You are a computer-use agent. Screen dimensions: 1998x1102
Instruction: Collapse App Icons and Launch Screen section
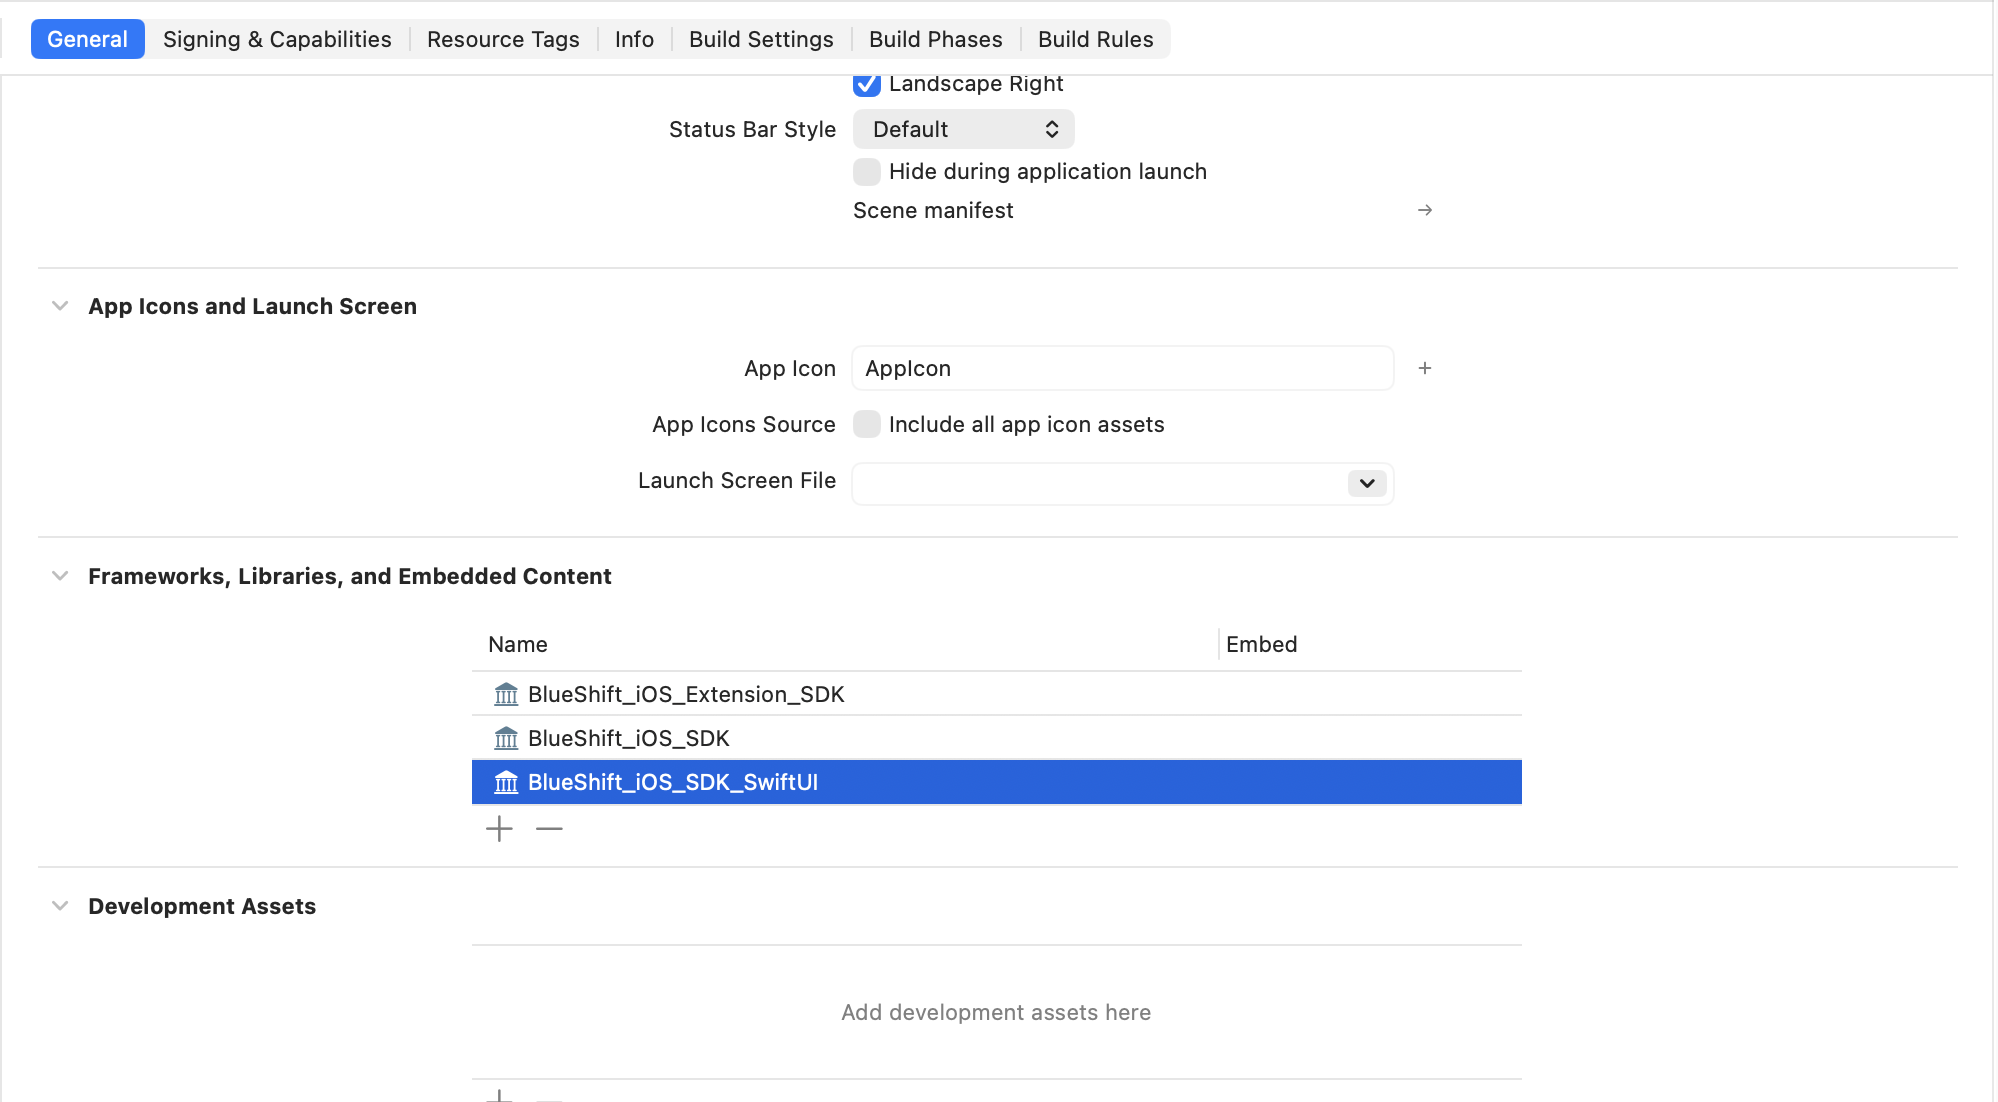[x=60, y=306]
